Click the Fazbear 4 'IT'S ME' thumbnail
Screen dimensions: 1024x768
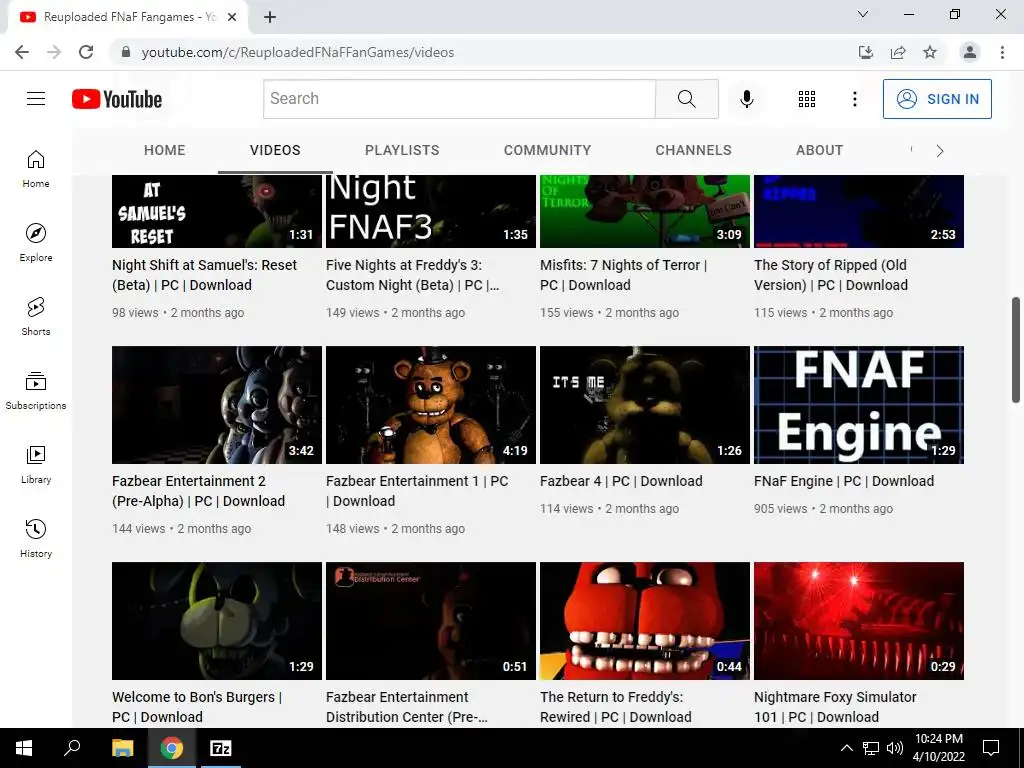tap(645, 405)
